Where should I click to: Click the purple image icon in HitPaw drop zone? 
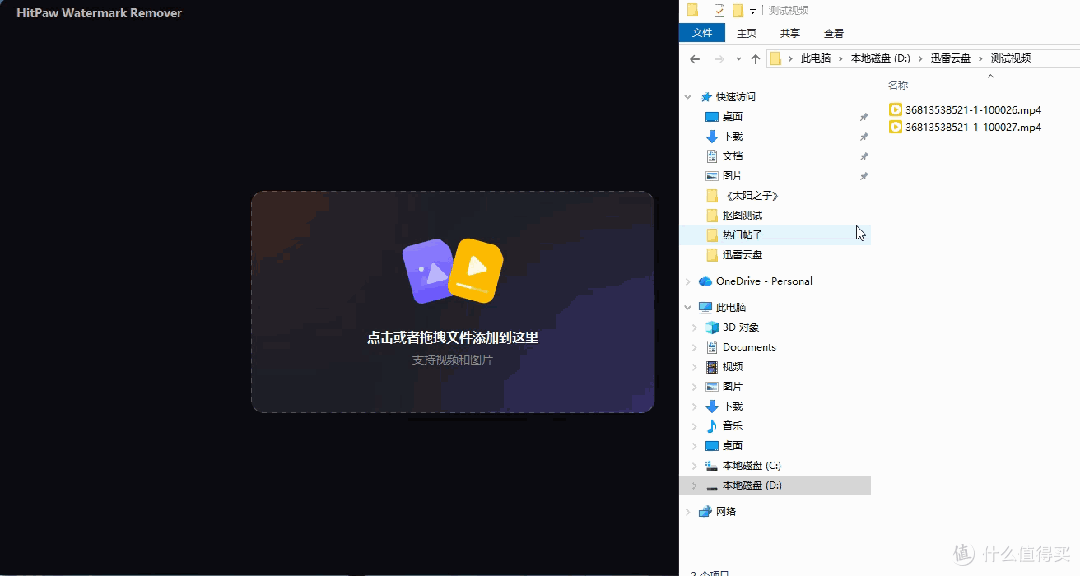pos(427,271)
